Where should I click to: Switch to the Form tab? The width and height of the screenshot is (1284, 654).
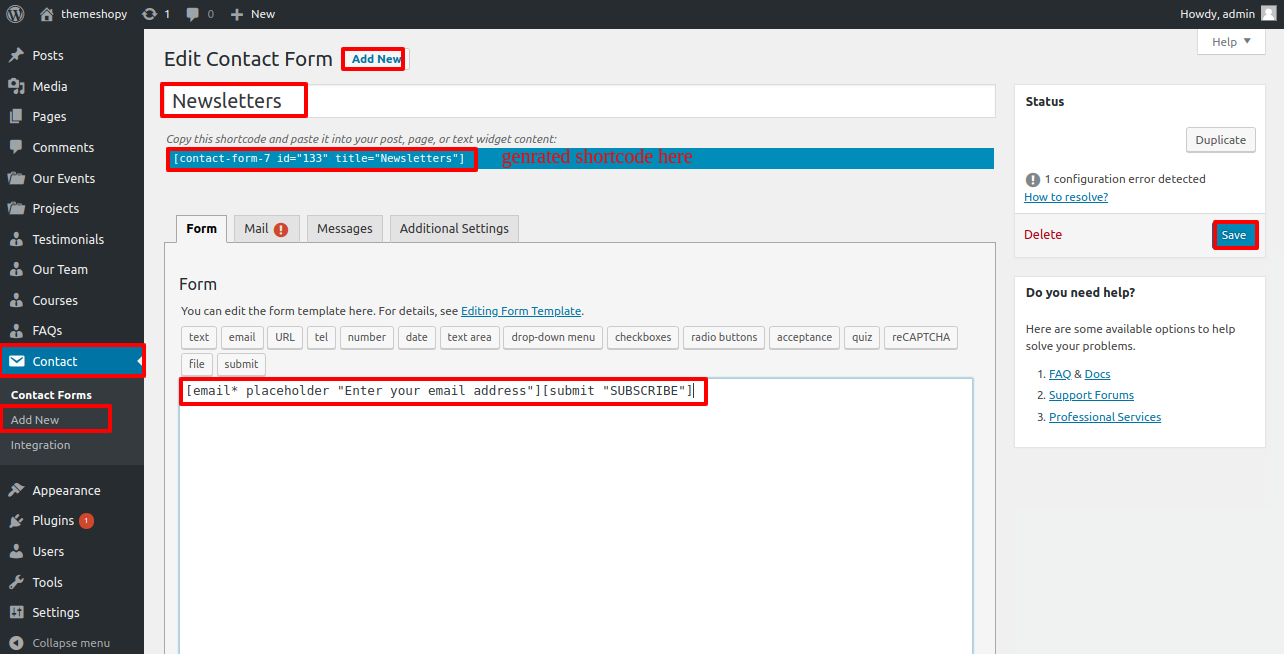(x=201, y=228)
